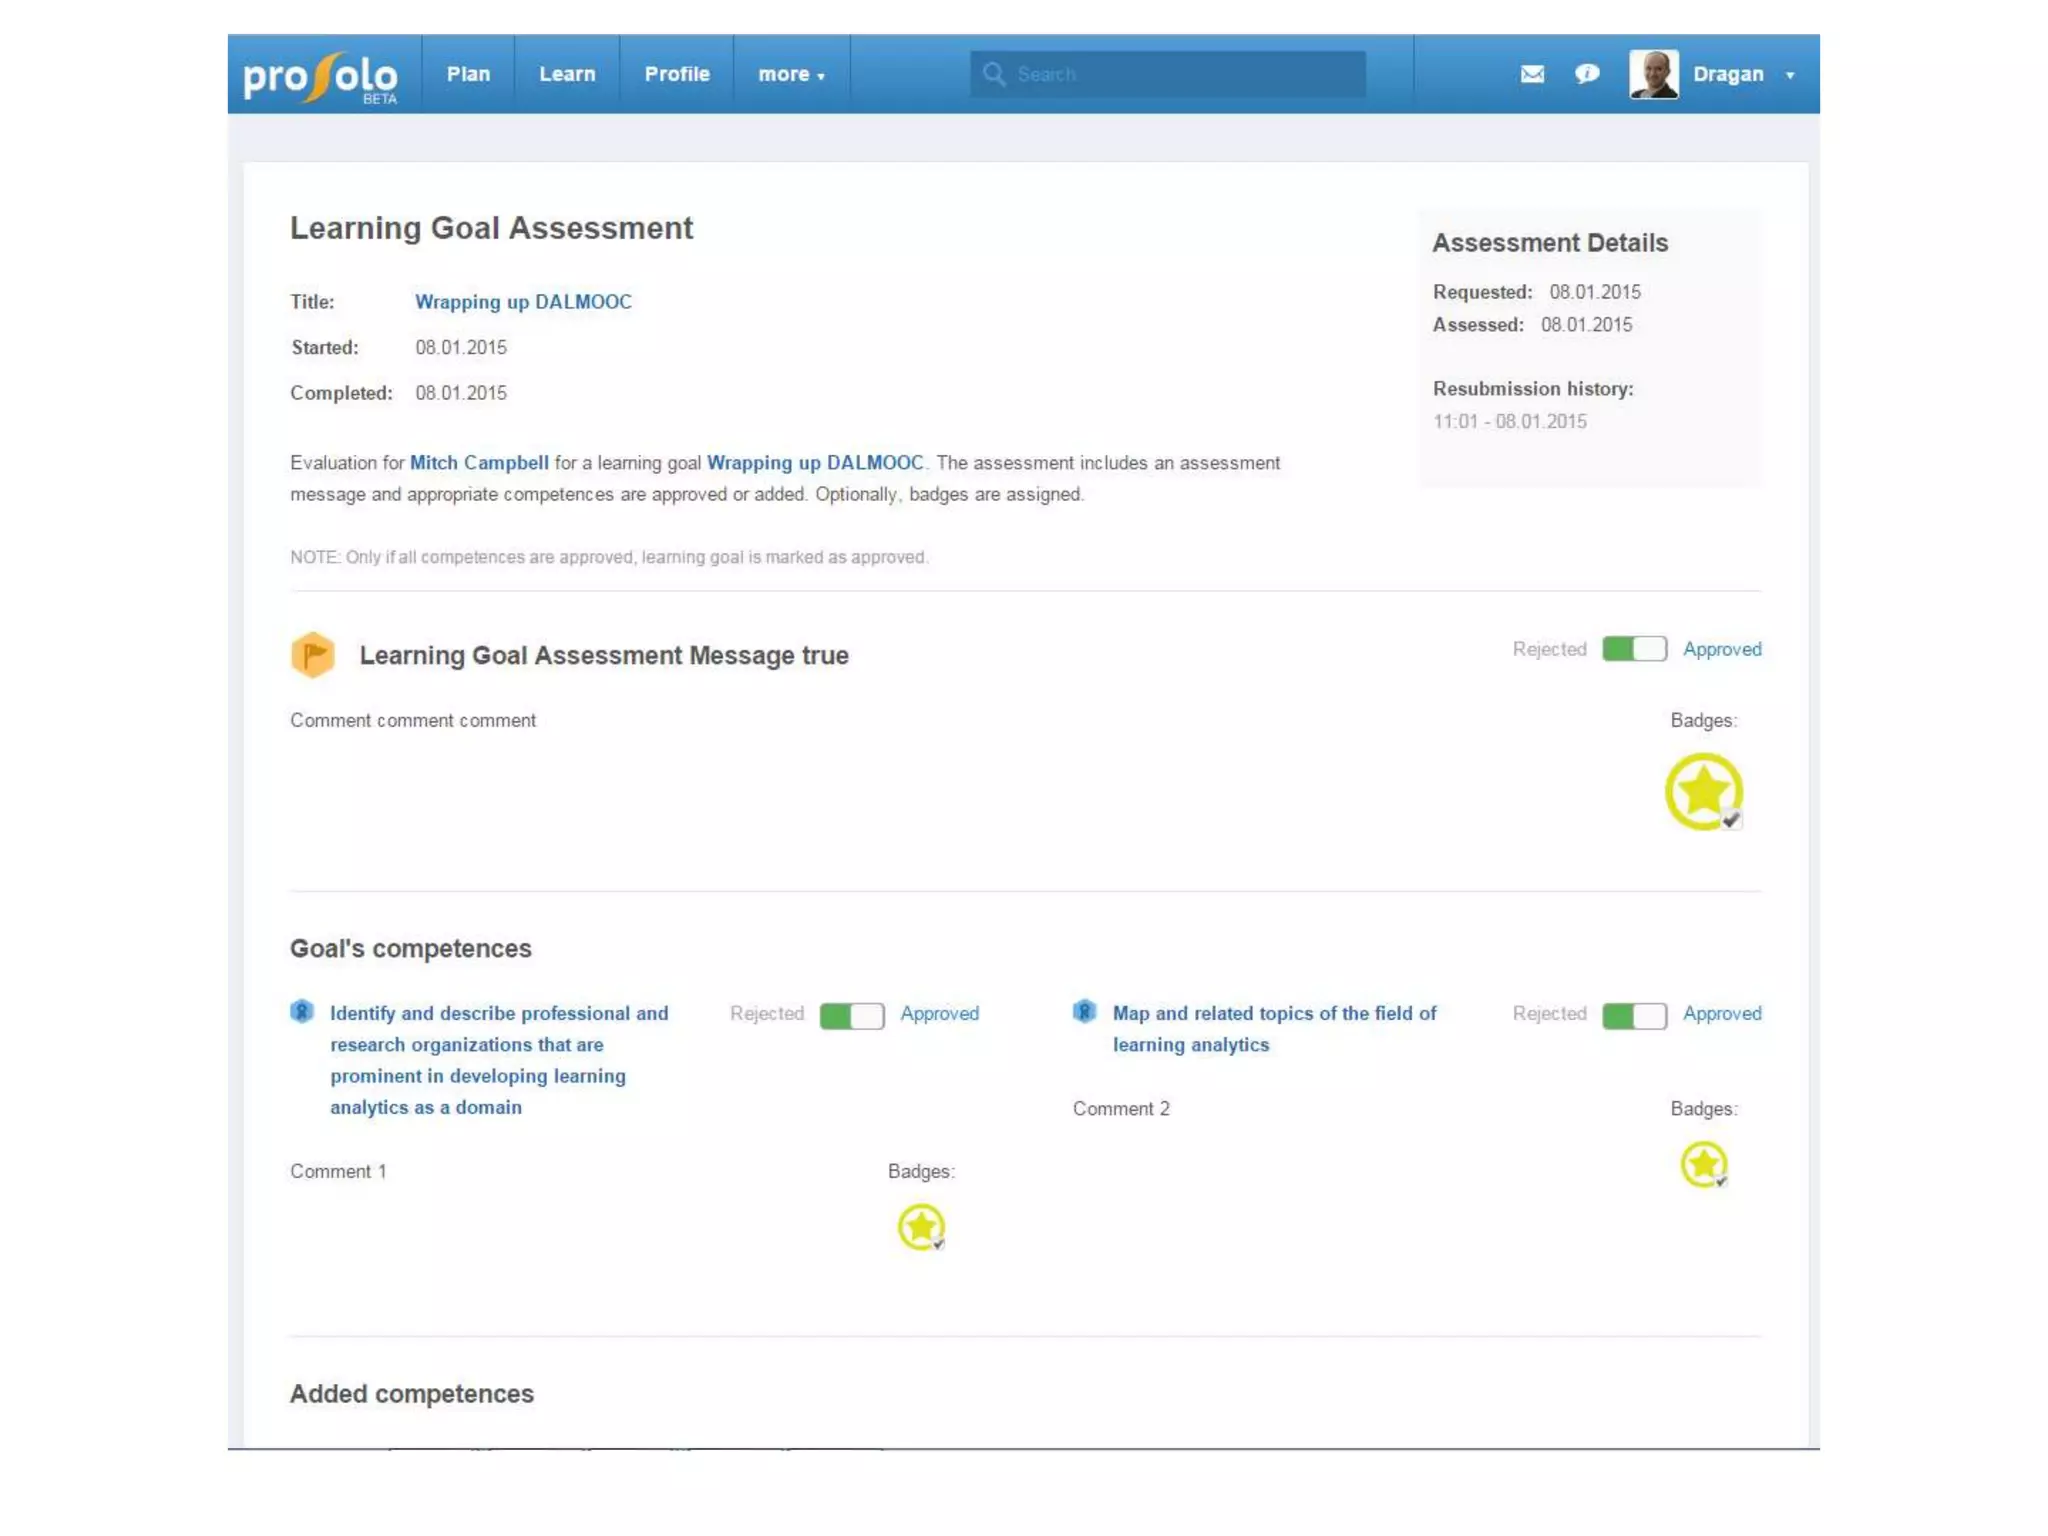Image resolution: width=2048 pixels, height=1536 pixels.
Task: Expand the more menu dropdown
Action: pyautogui.click(x=791, y=75)
